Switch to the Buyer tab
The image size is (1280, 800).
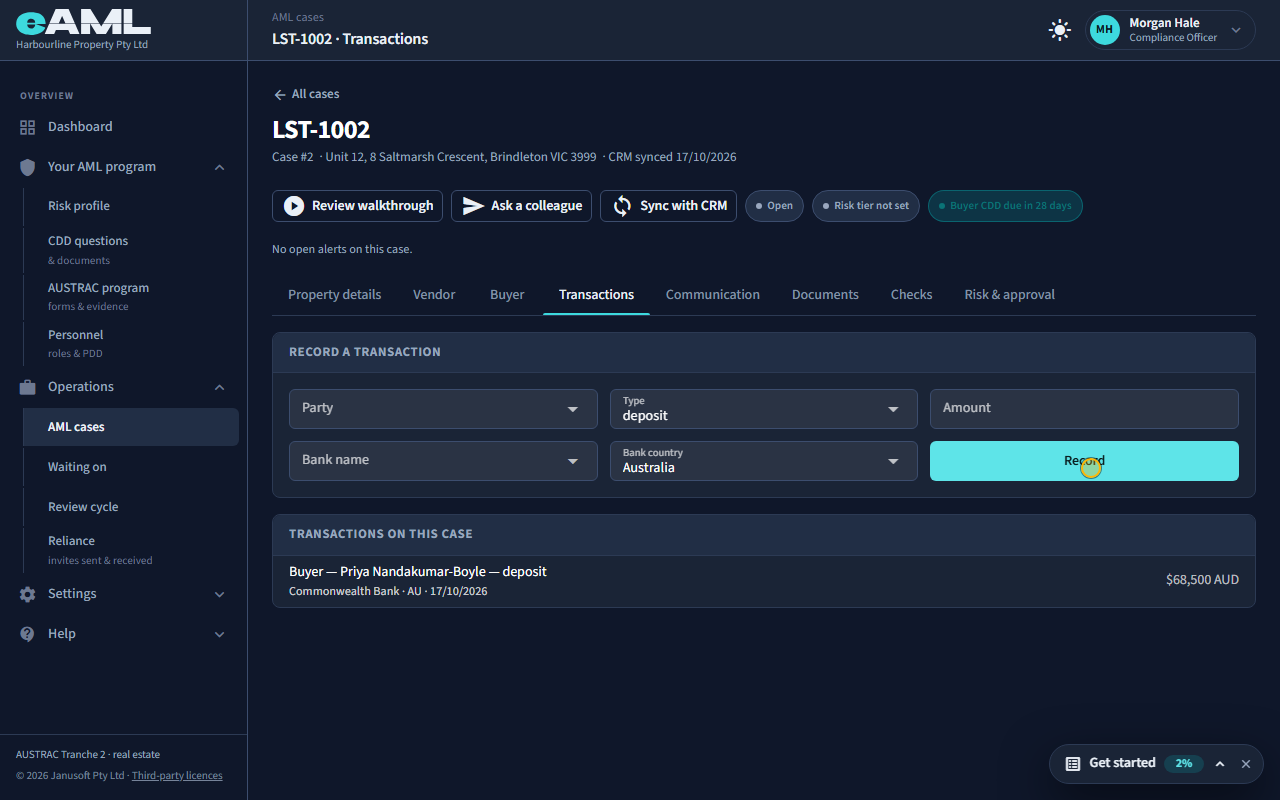tap(507, 295)
